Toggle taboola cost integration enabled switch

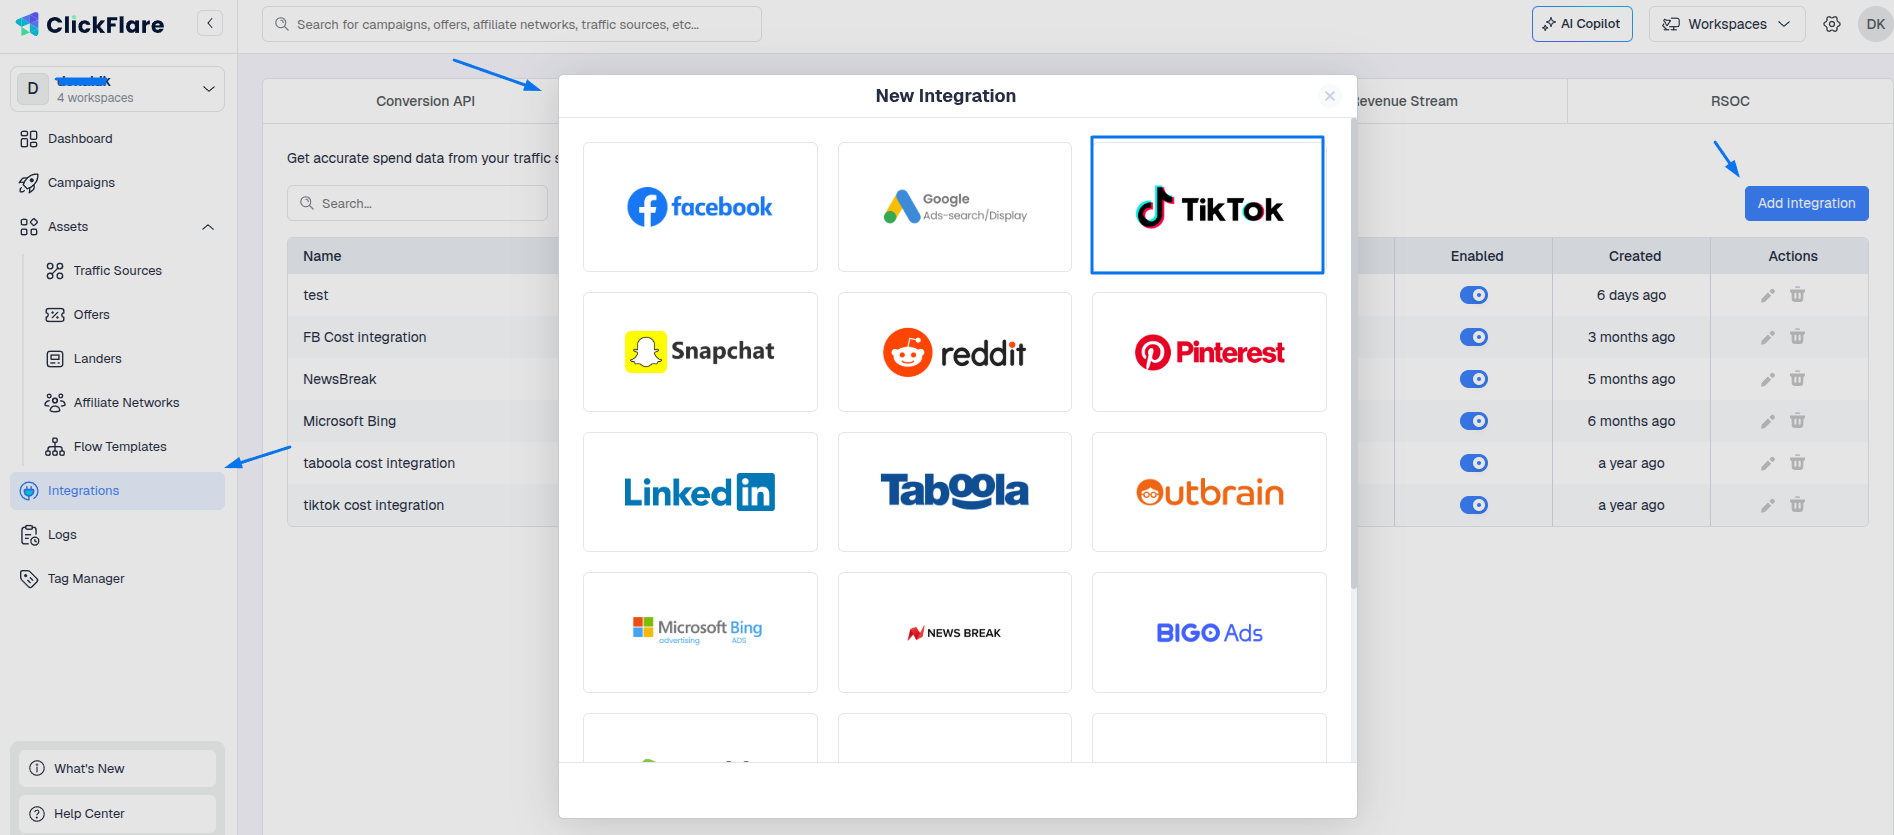tap(1474, 463)
